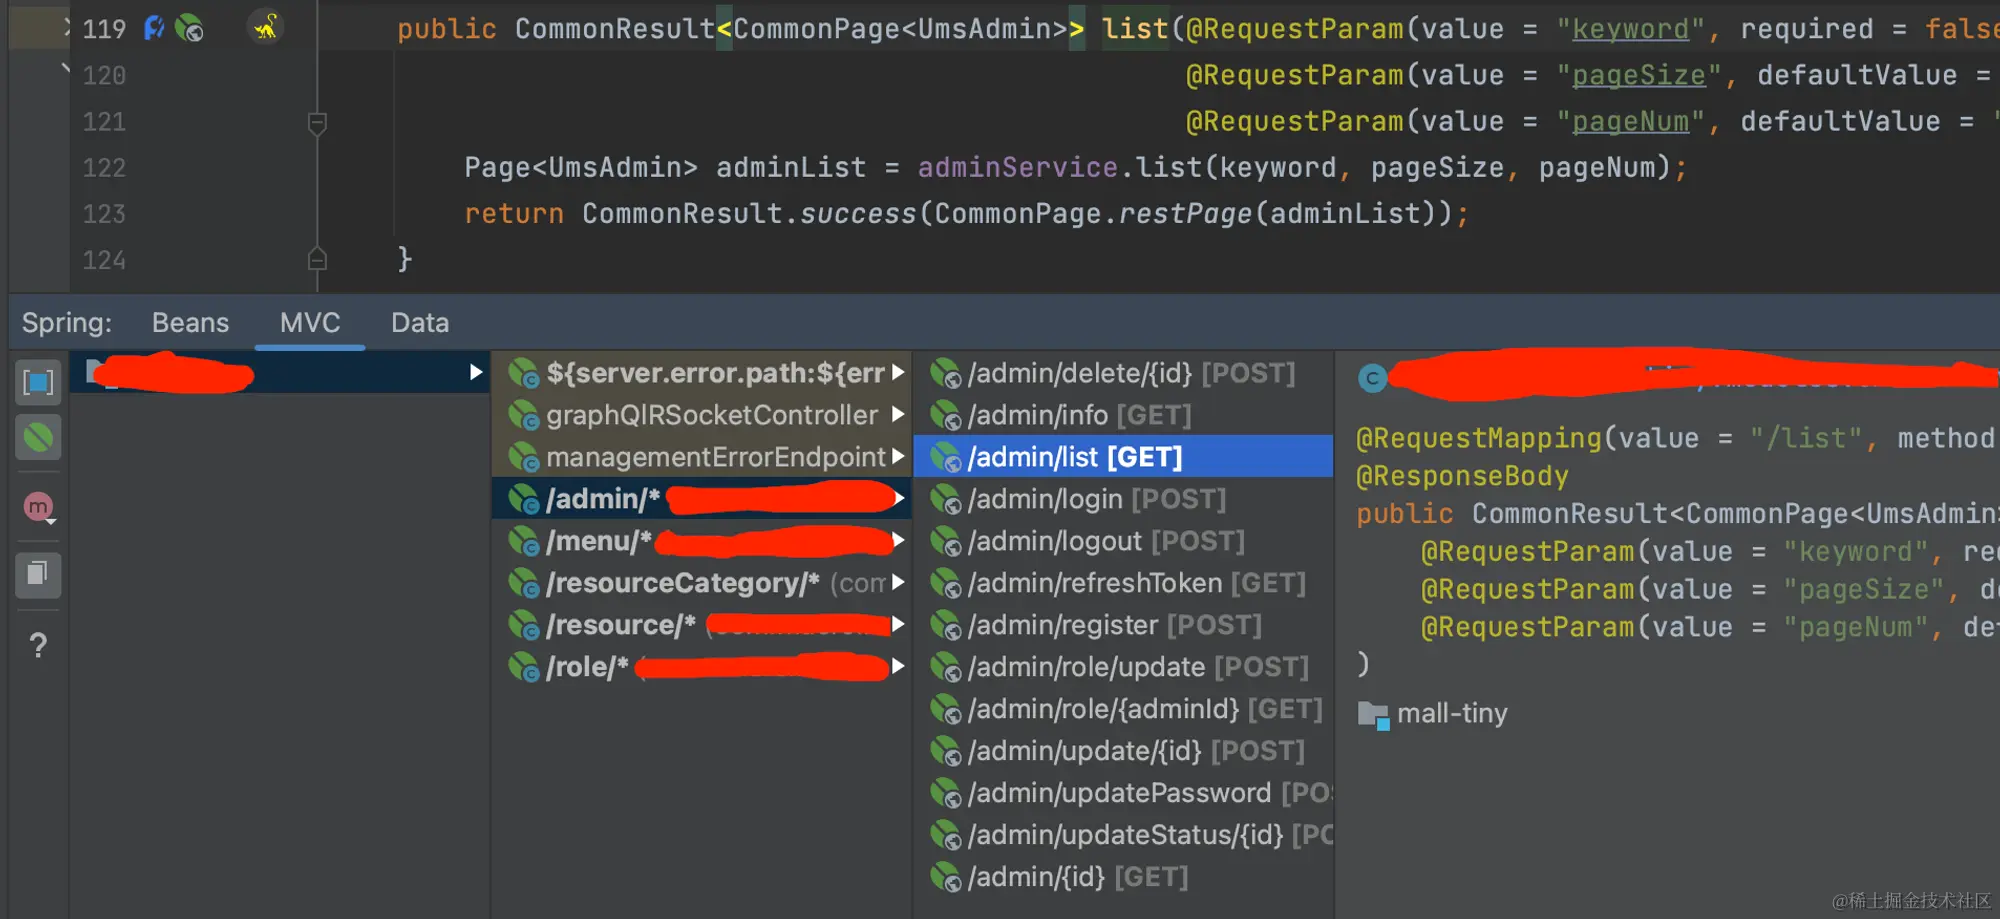The width and height of the screenshot is (2000, 919).
Task: Click the "keyword" string in details panel
Action: pyautogui.click(x=1856, y=551)
